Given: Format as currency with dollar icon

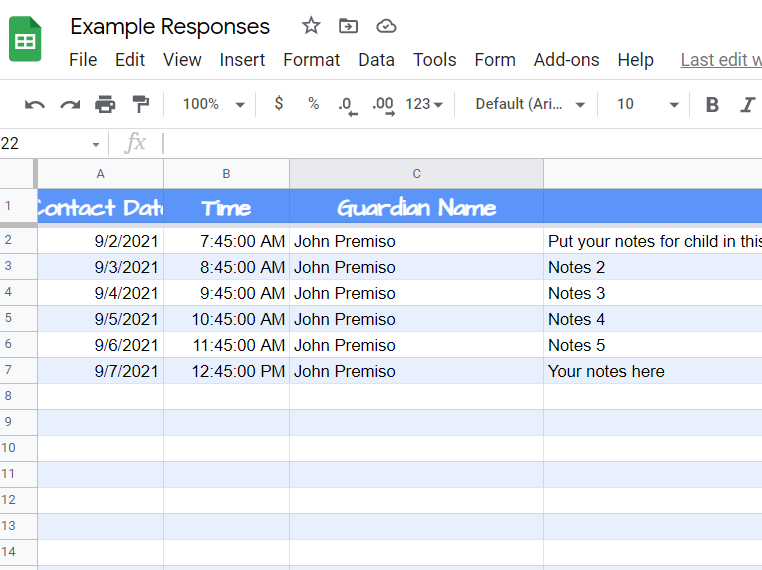Looking at the screenshot, I should [278, 104].
